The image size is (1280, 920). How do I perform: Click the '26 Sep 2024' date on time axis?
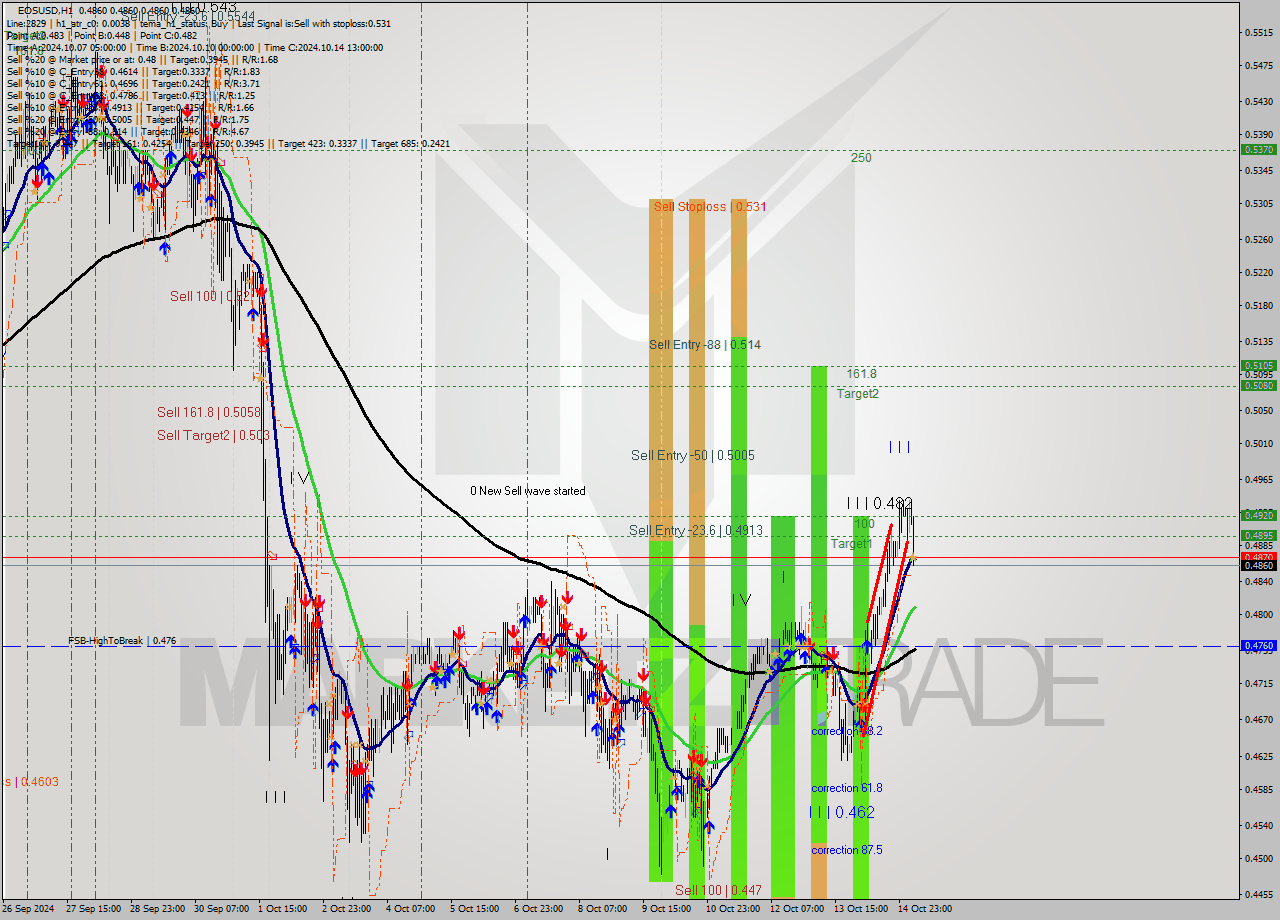pos(28,909)
